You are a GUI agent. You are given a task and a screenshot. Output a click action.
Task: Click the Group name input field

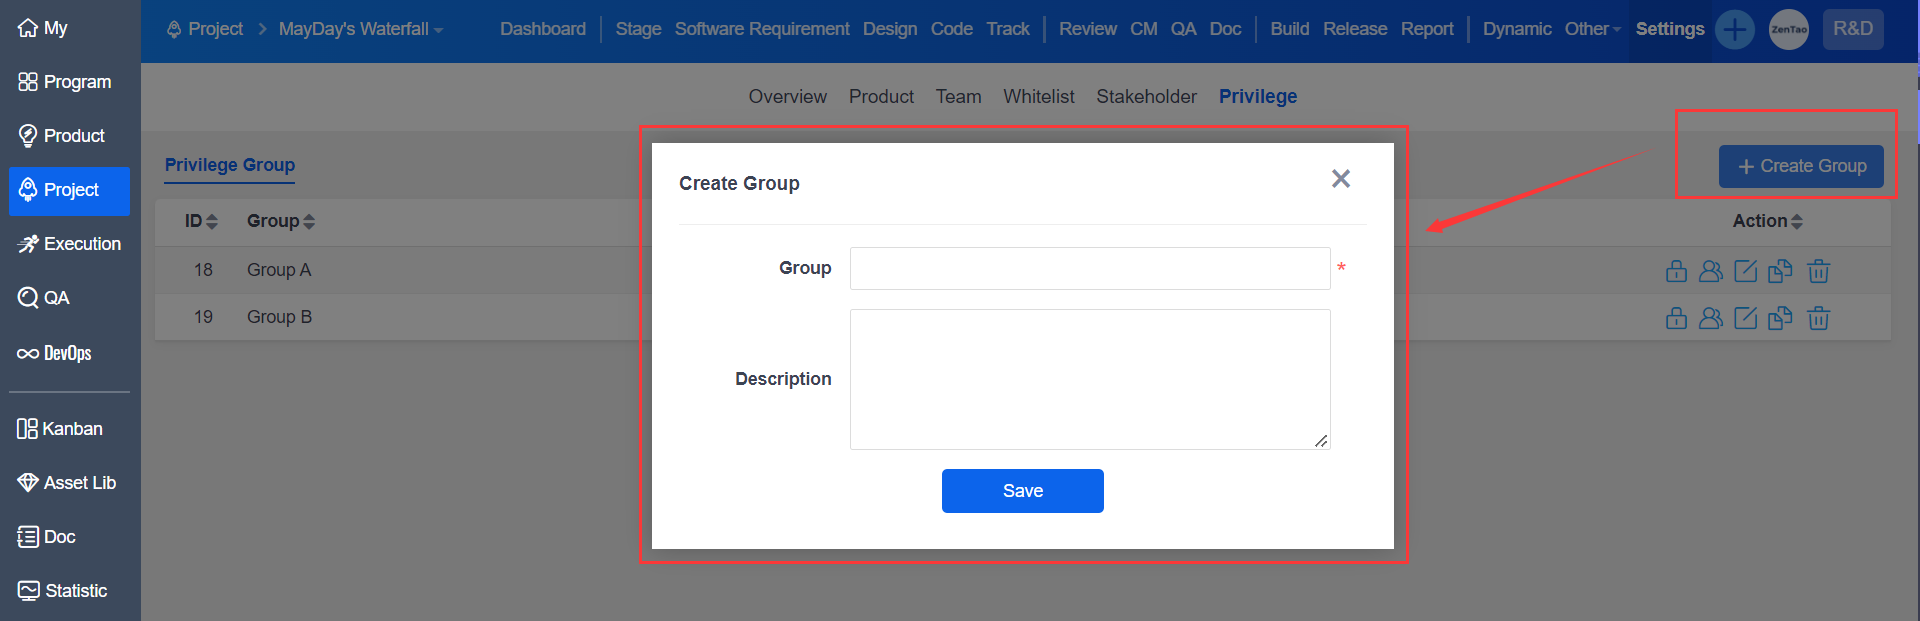1089,268
